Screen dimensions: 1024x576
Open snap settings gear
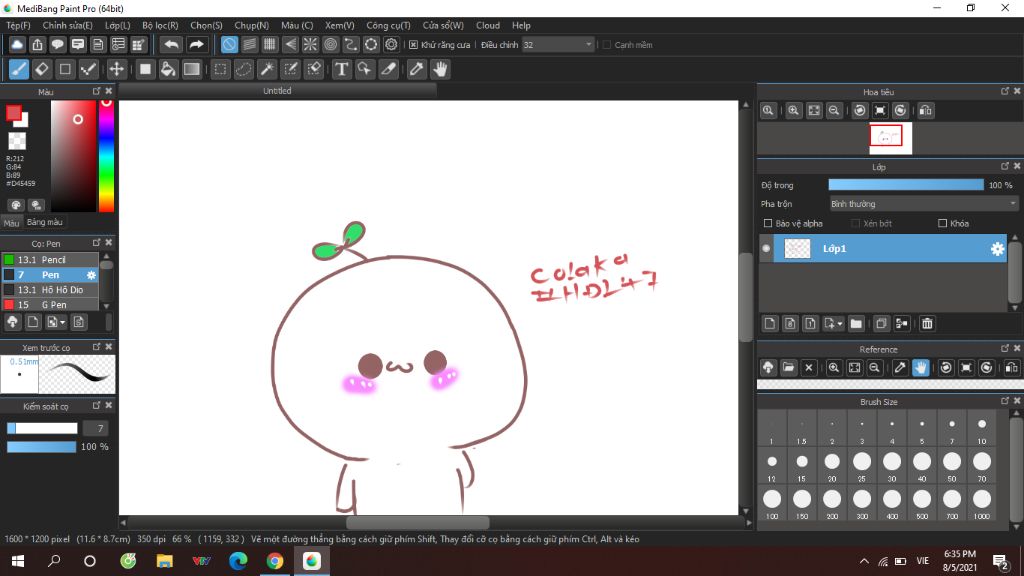pos(391,44)
